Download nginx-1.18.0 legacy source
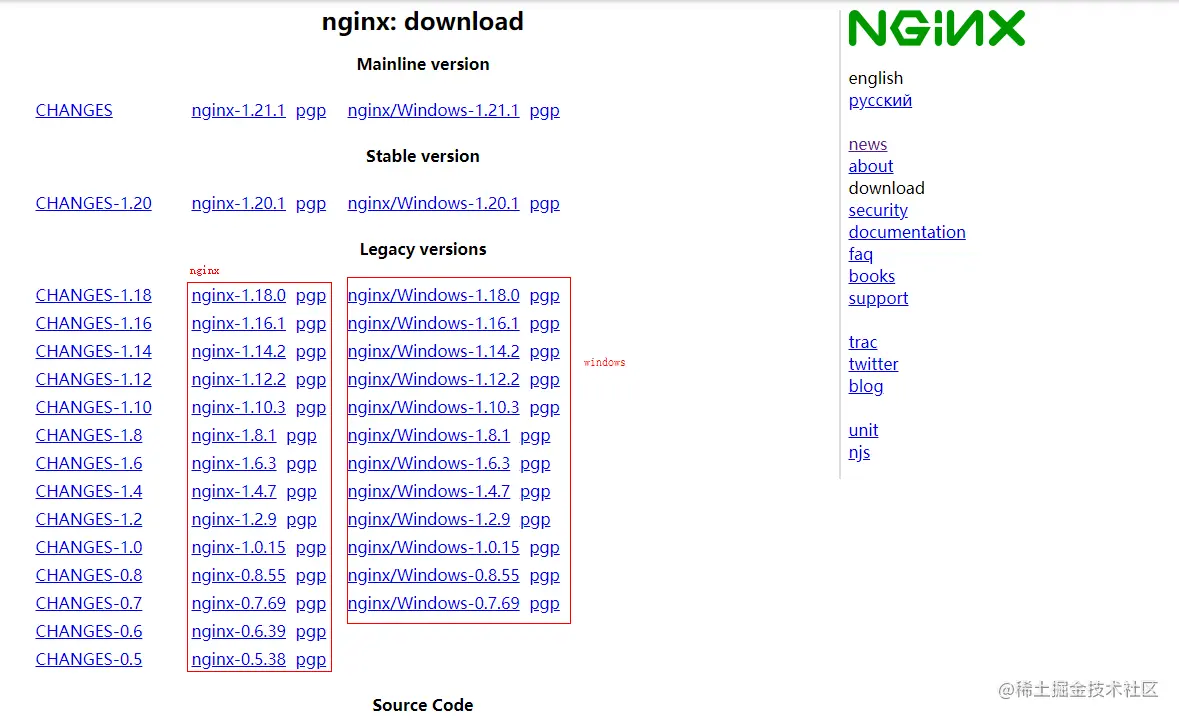This screenshot has width=1179, height=720. pos(238,295)
